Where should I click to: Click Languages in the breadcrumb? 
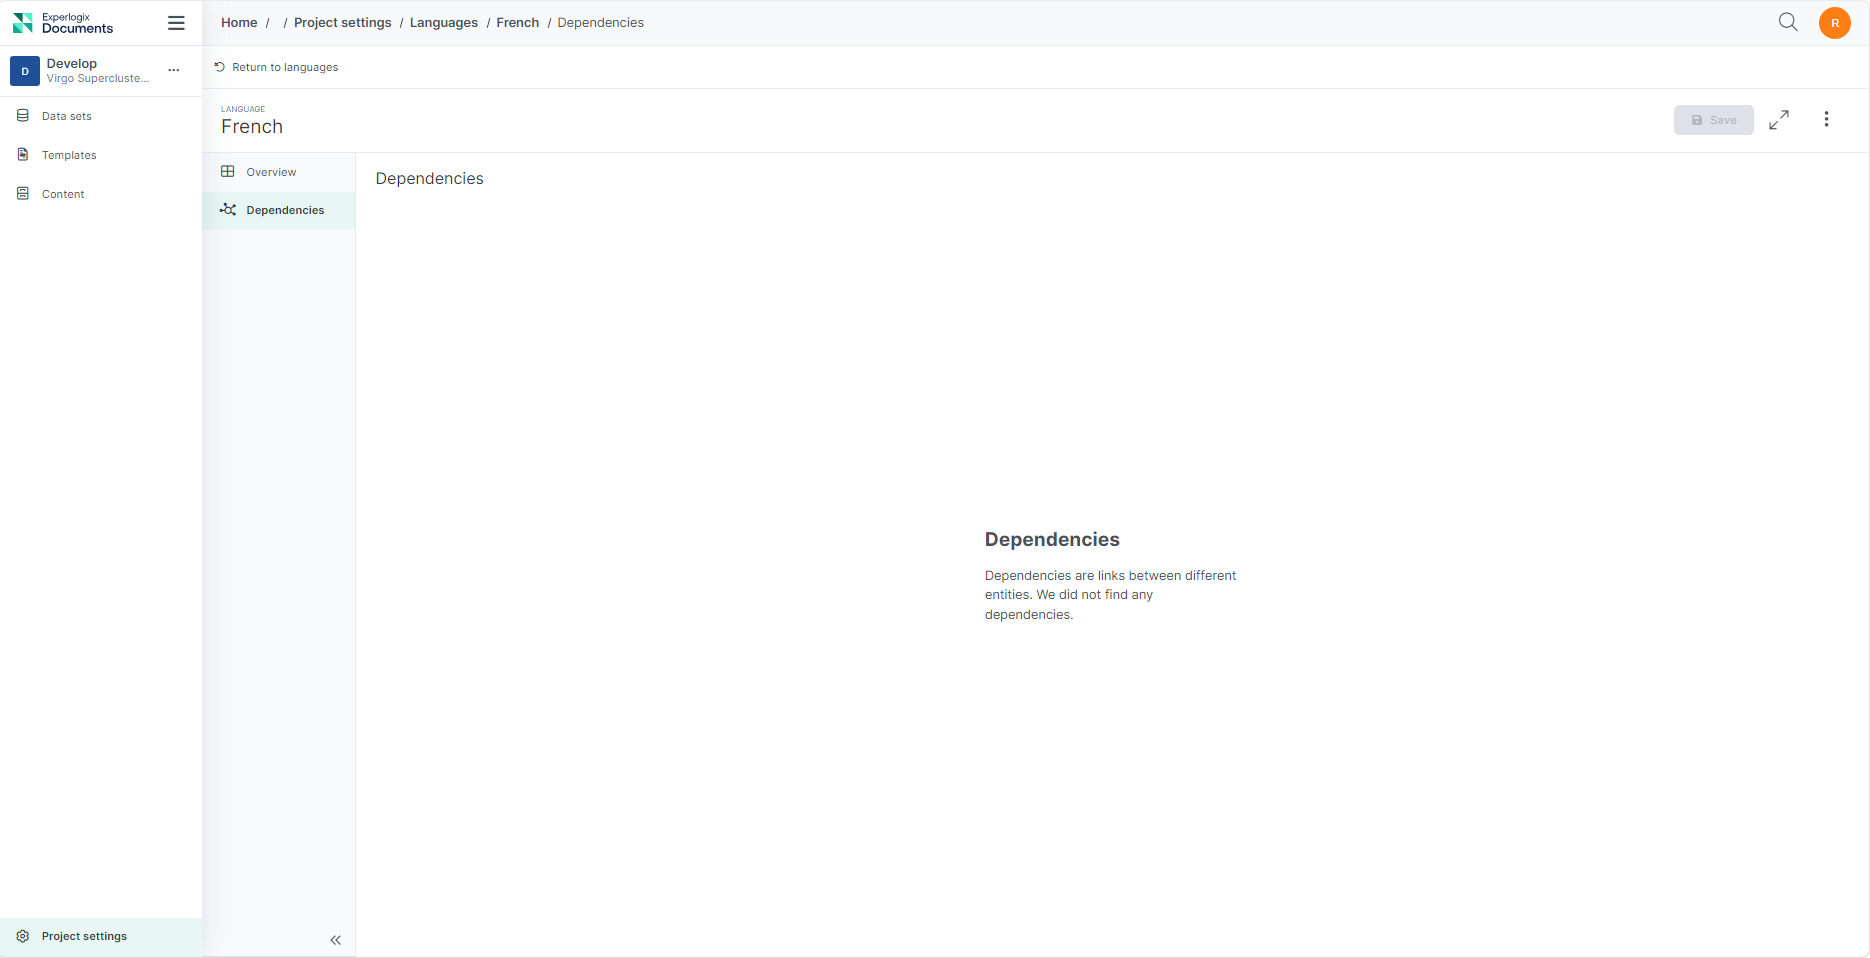(443, 23)
